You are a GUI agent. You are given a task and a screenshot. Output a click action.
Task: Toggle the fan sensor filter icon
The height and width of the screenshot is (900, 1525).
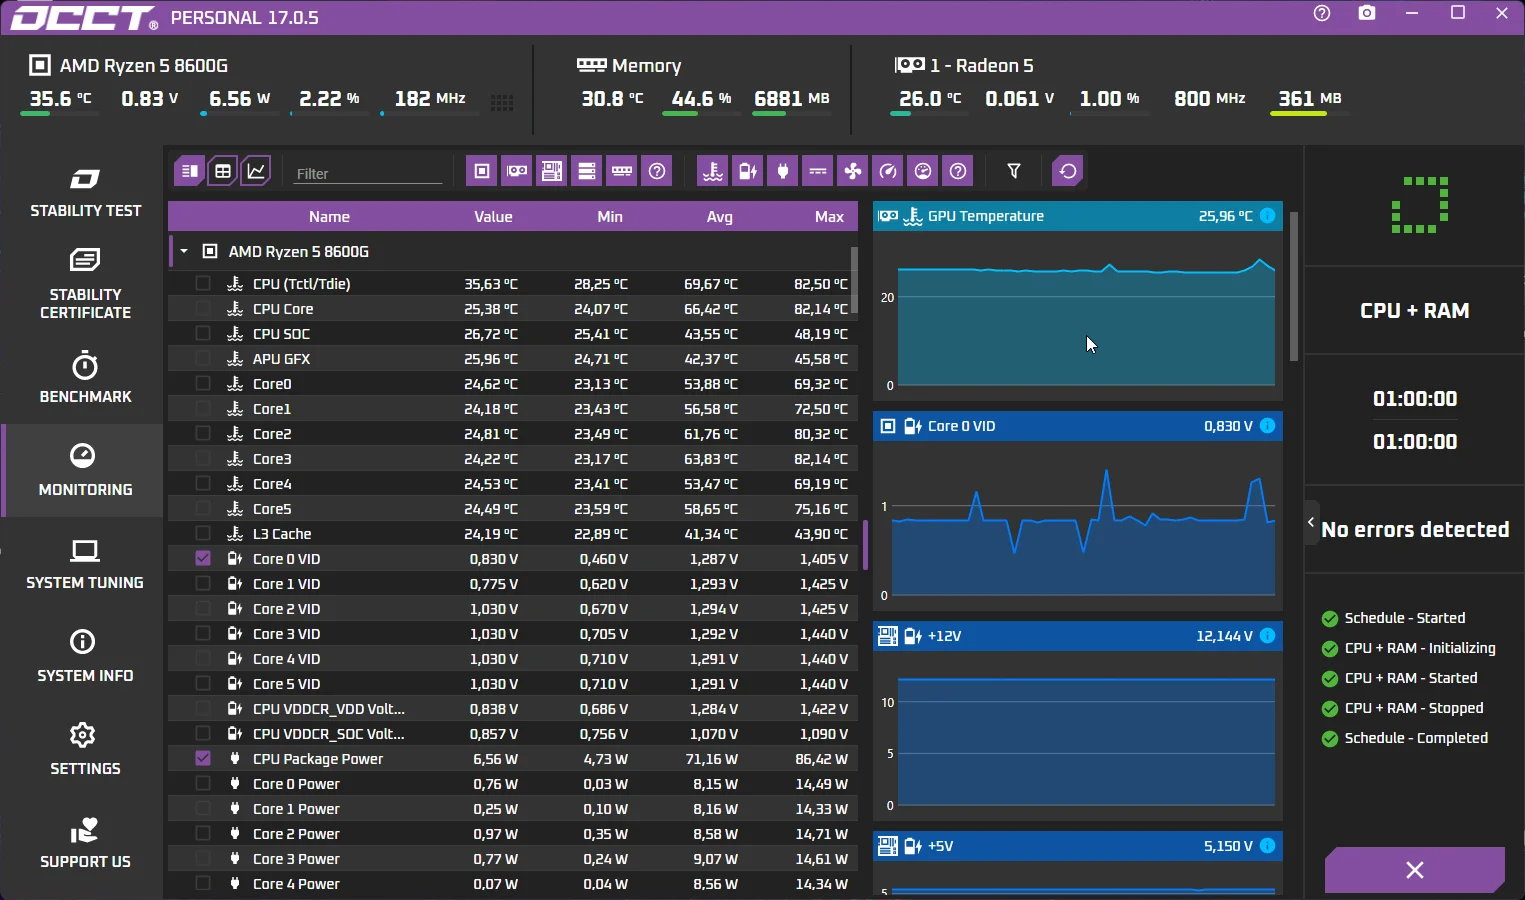click(853, 171)
